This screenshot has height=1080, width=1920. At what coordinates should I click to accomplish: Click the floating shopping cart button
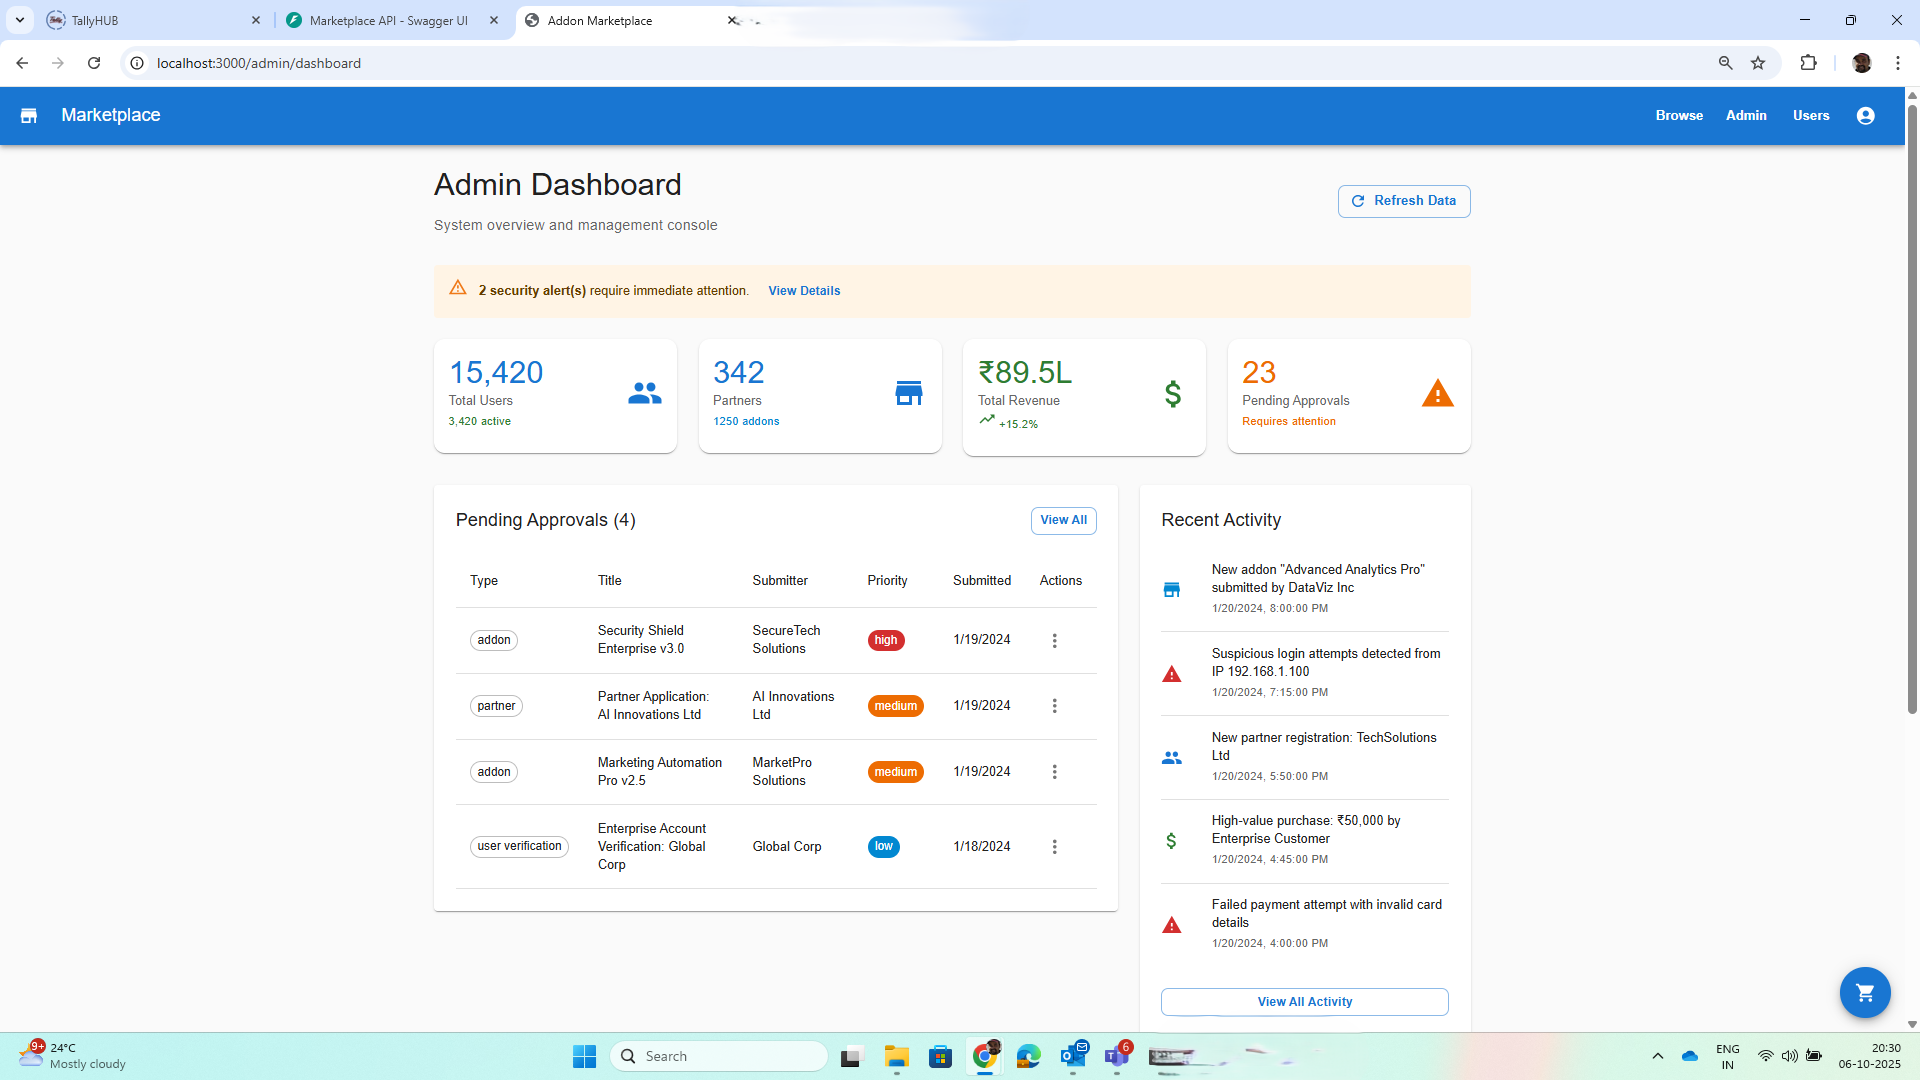(x=1864, y=992)
